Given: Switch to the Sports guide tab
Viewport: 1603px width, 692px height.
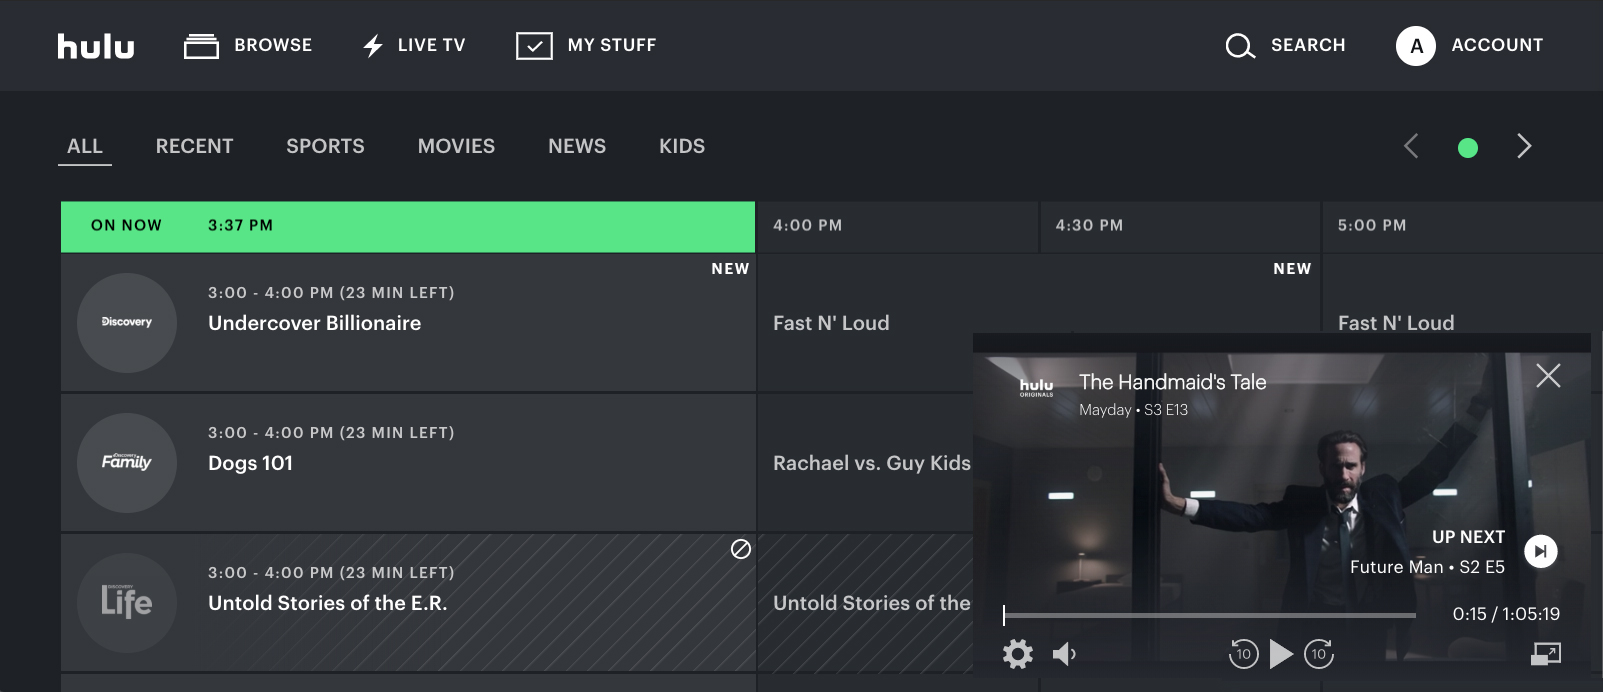Looking at the screenshot, I should point(325,146).
